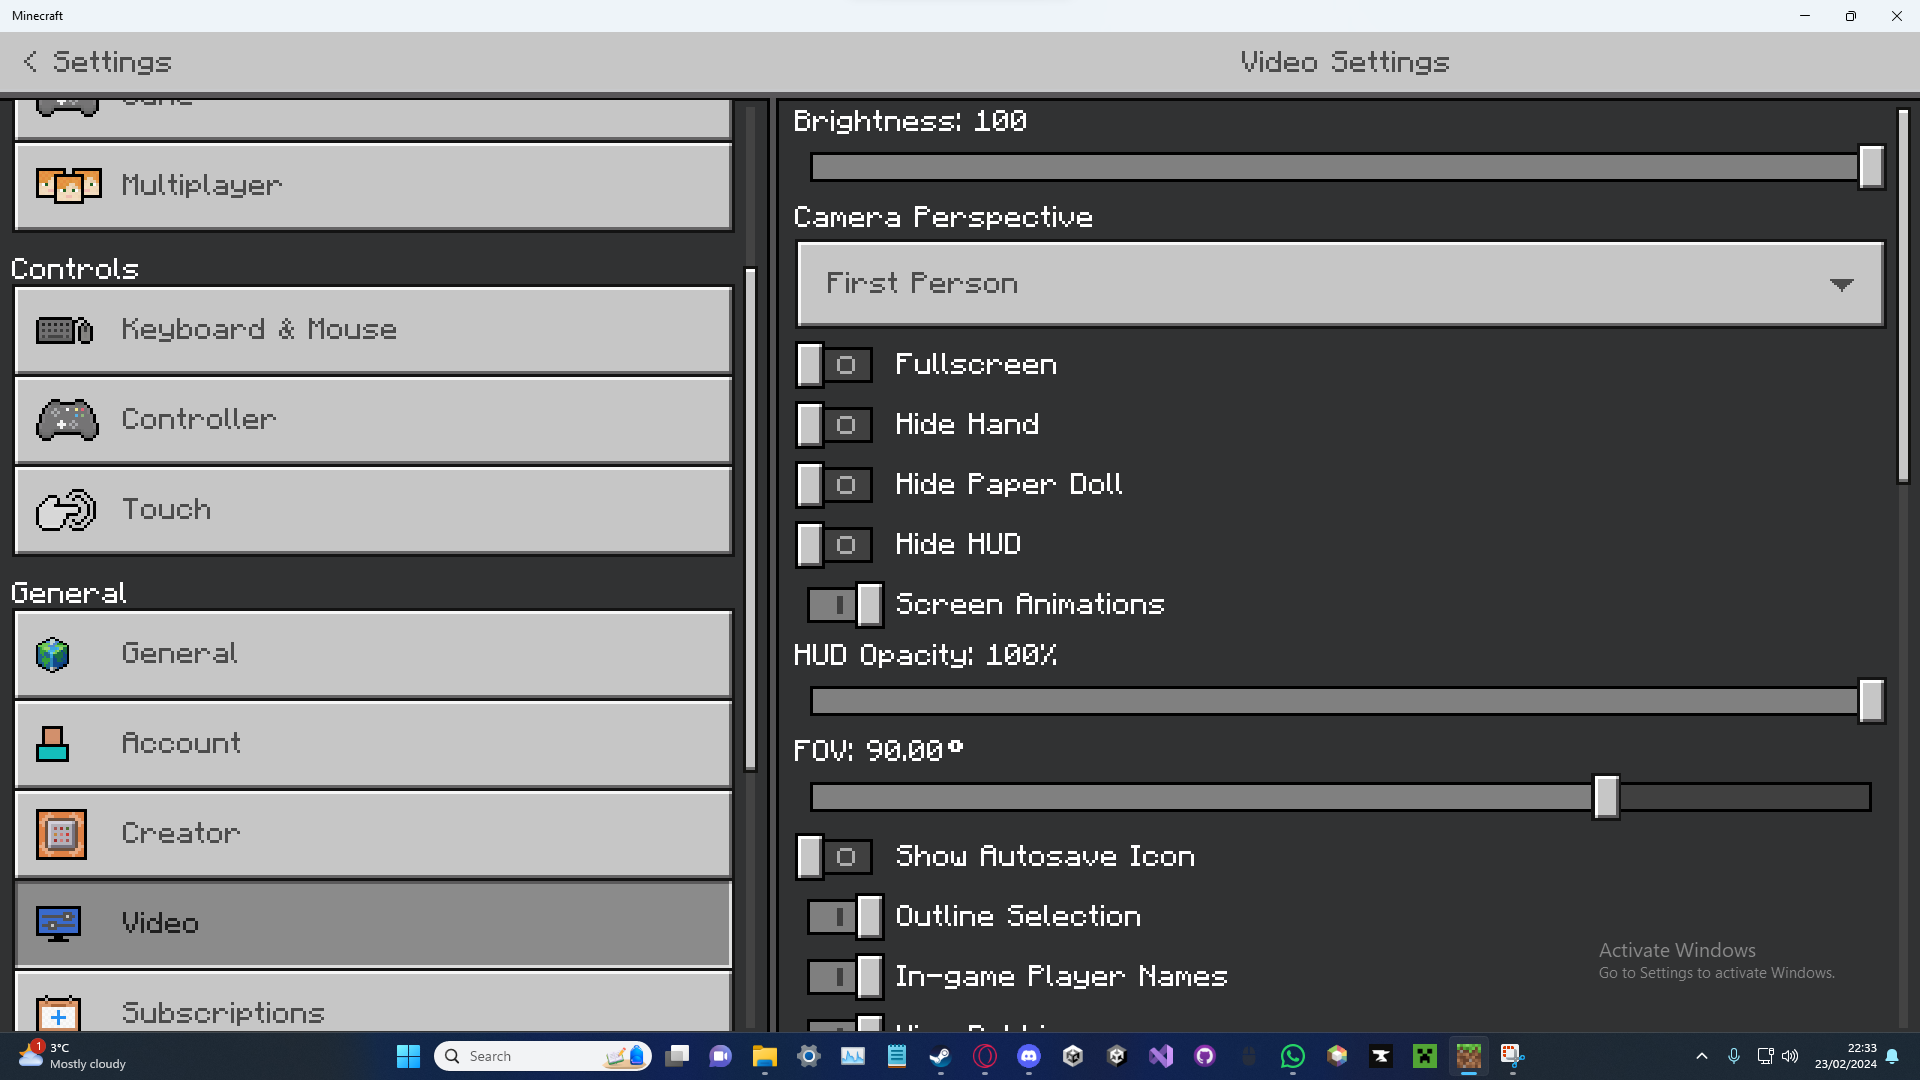Image resolution: width=1920 pixels, height=1080 pixels.
Task: Open Discord from the taskbar
Action: point(1029,1056)
